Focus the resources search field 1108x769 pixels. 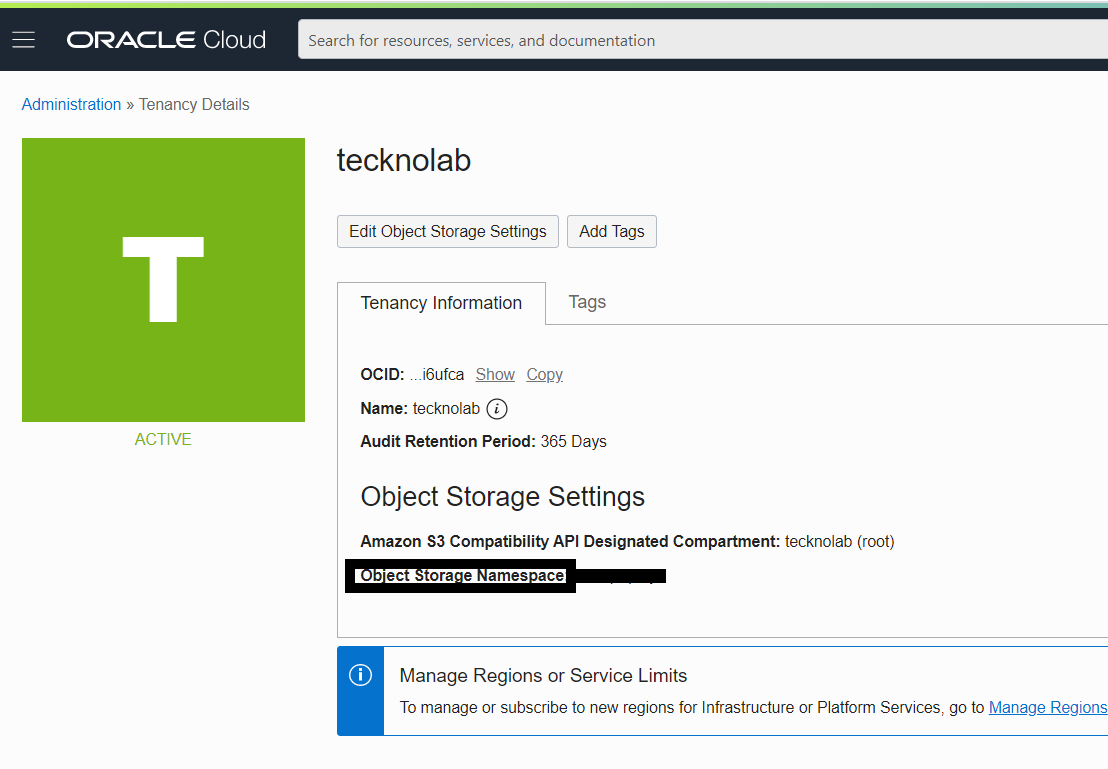tap(703, 40)
